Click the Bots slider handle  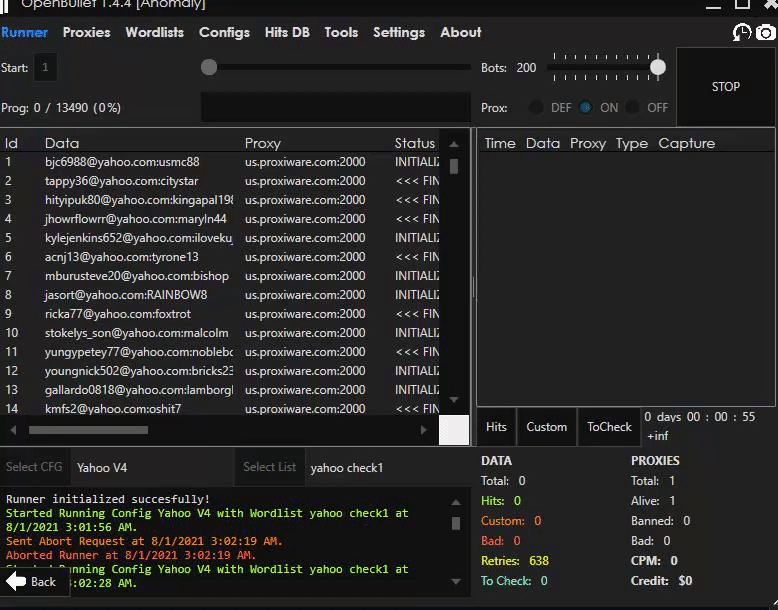[x=658, y=67]
